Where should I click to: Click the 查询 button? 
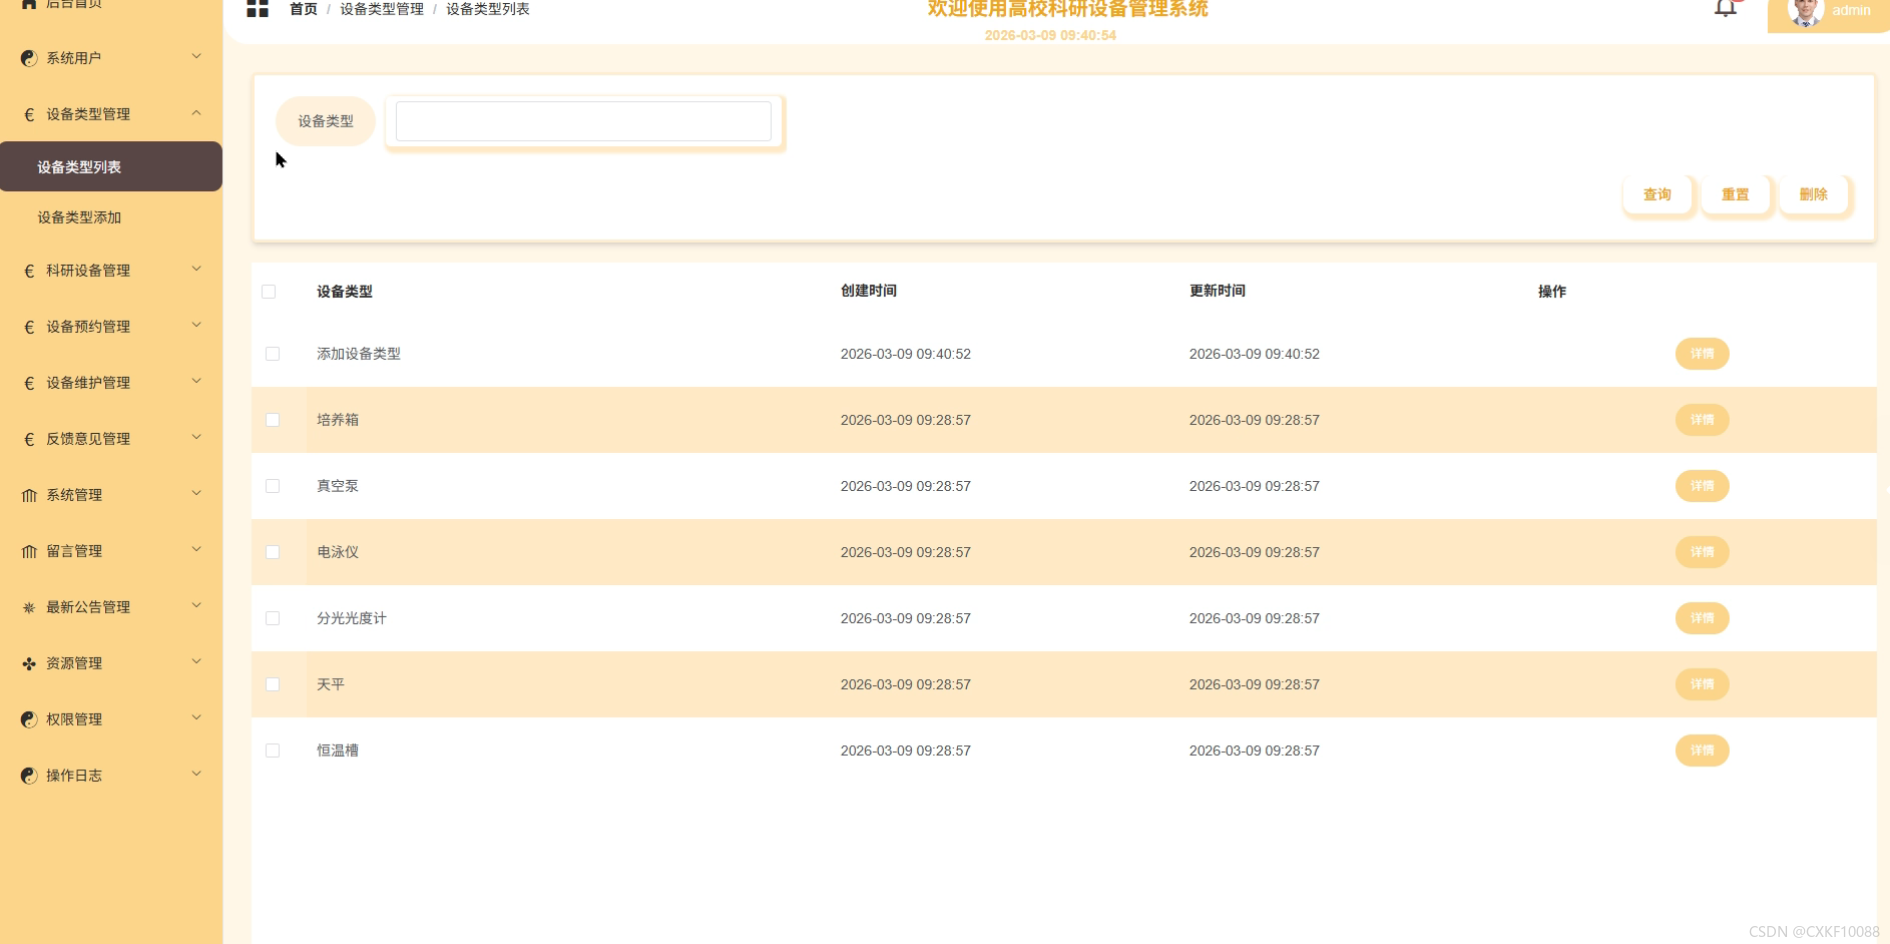click(1657, 194)
